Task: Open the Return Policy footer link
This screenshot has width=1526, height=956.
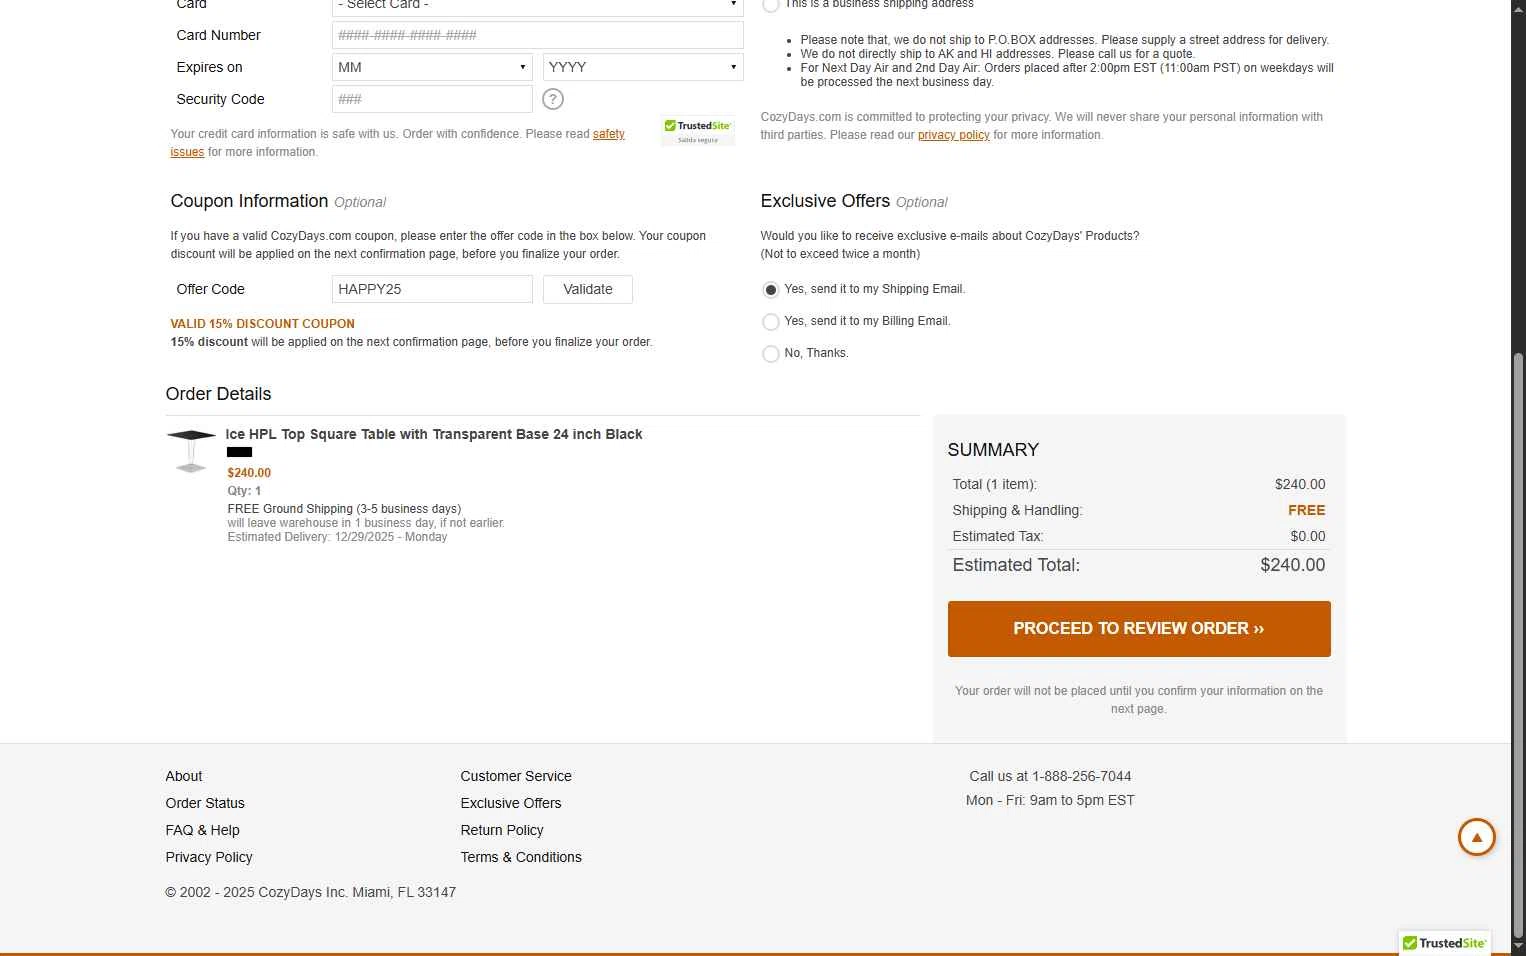Action: [502, 830]
